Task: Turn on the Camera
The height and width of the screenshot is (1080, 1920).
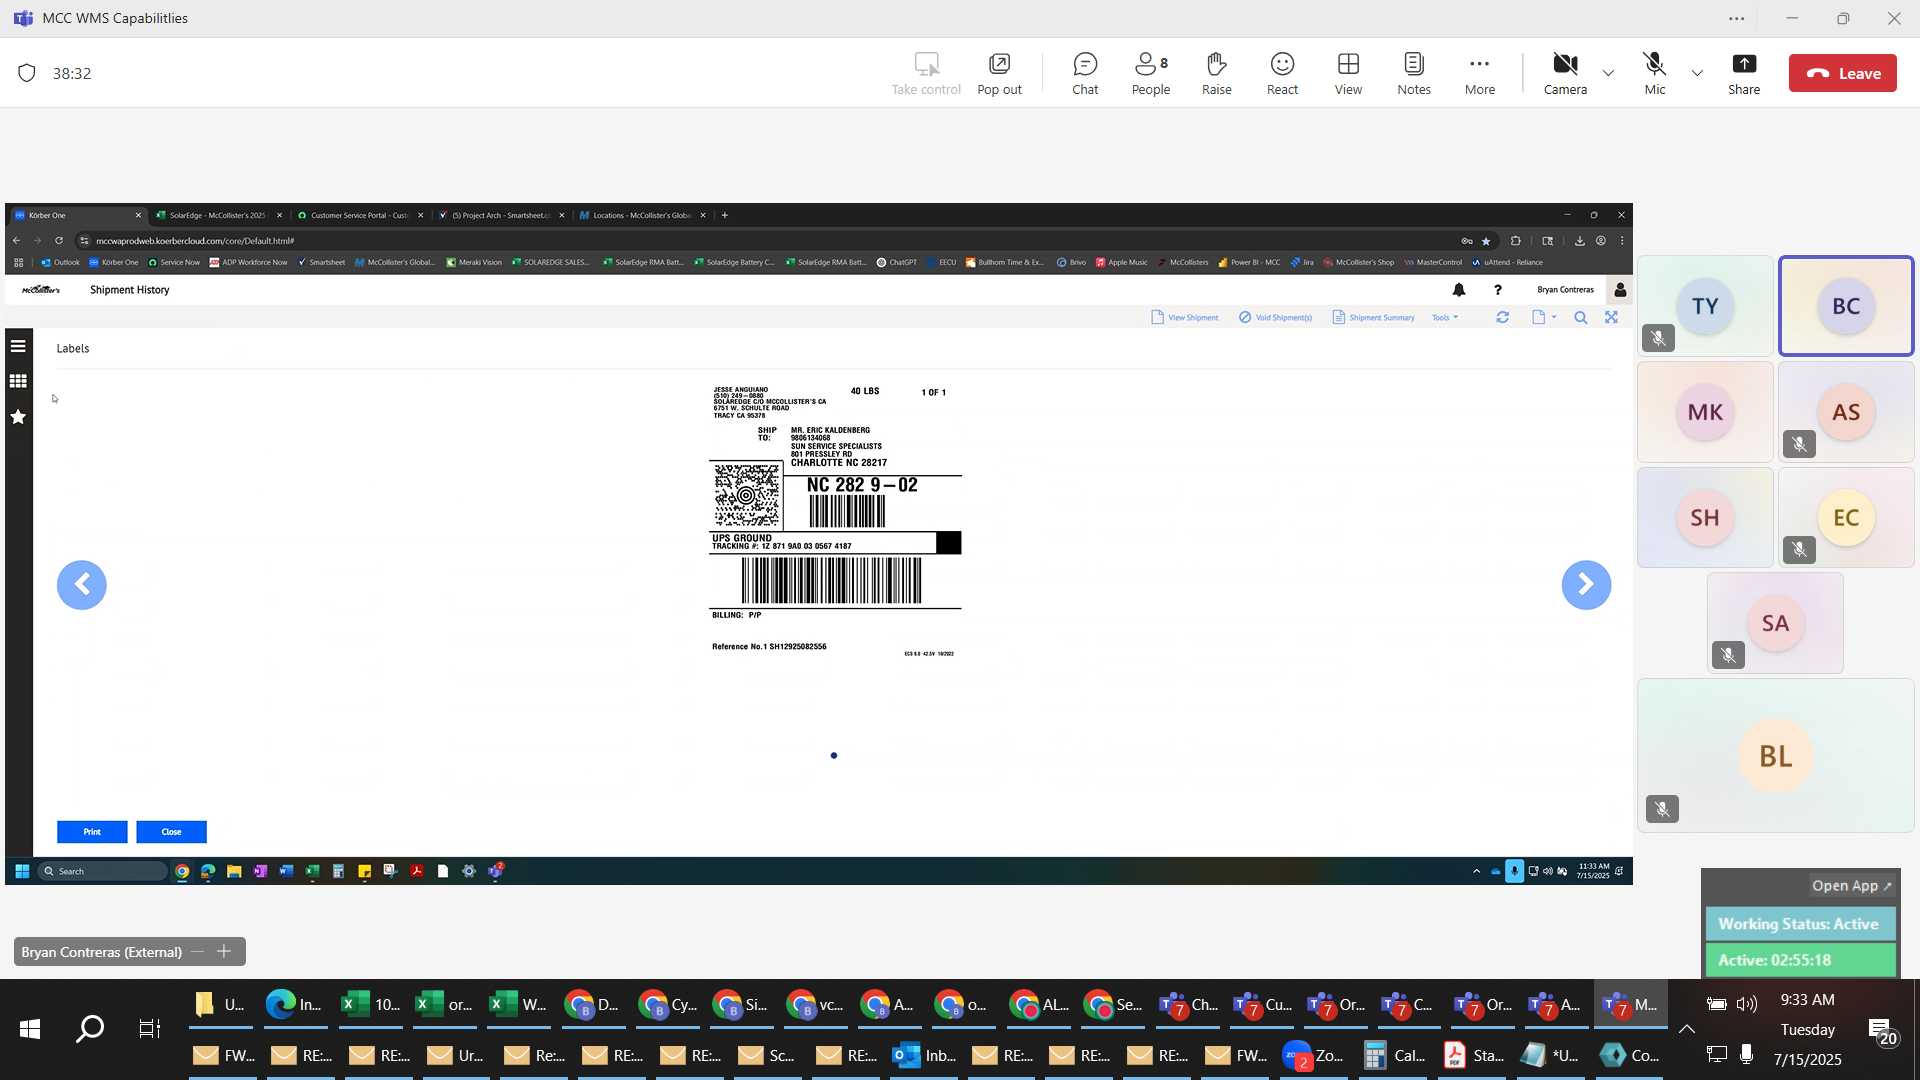Action: (1565, 74)
